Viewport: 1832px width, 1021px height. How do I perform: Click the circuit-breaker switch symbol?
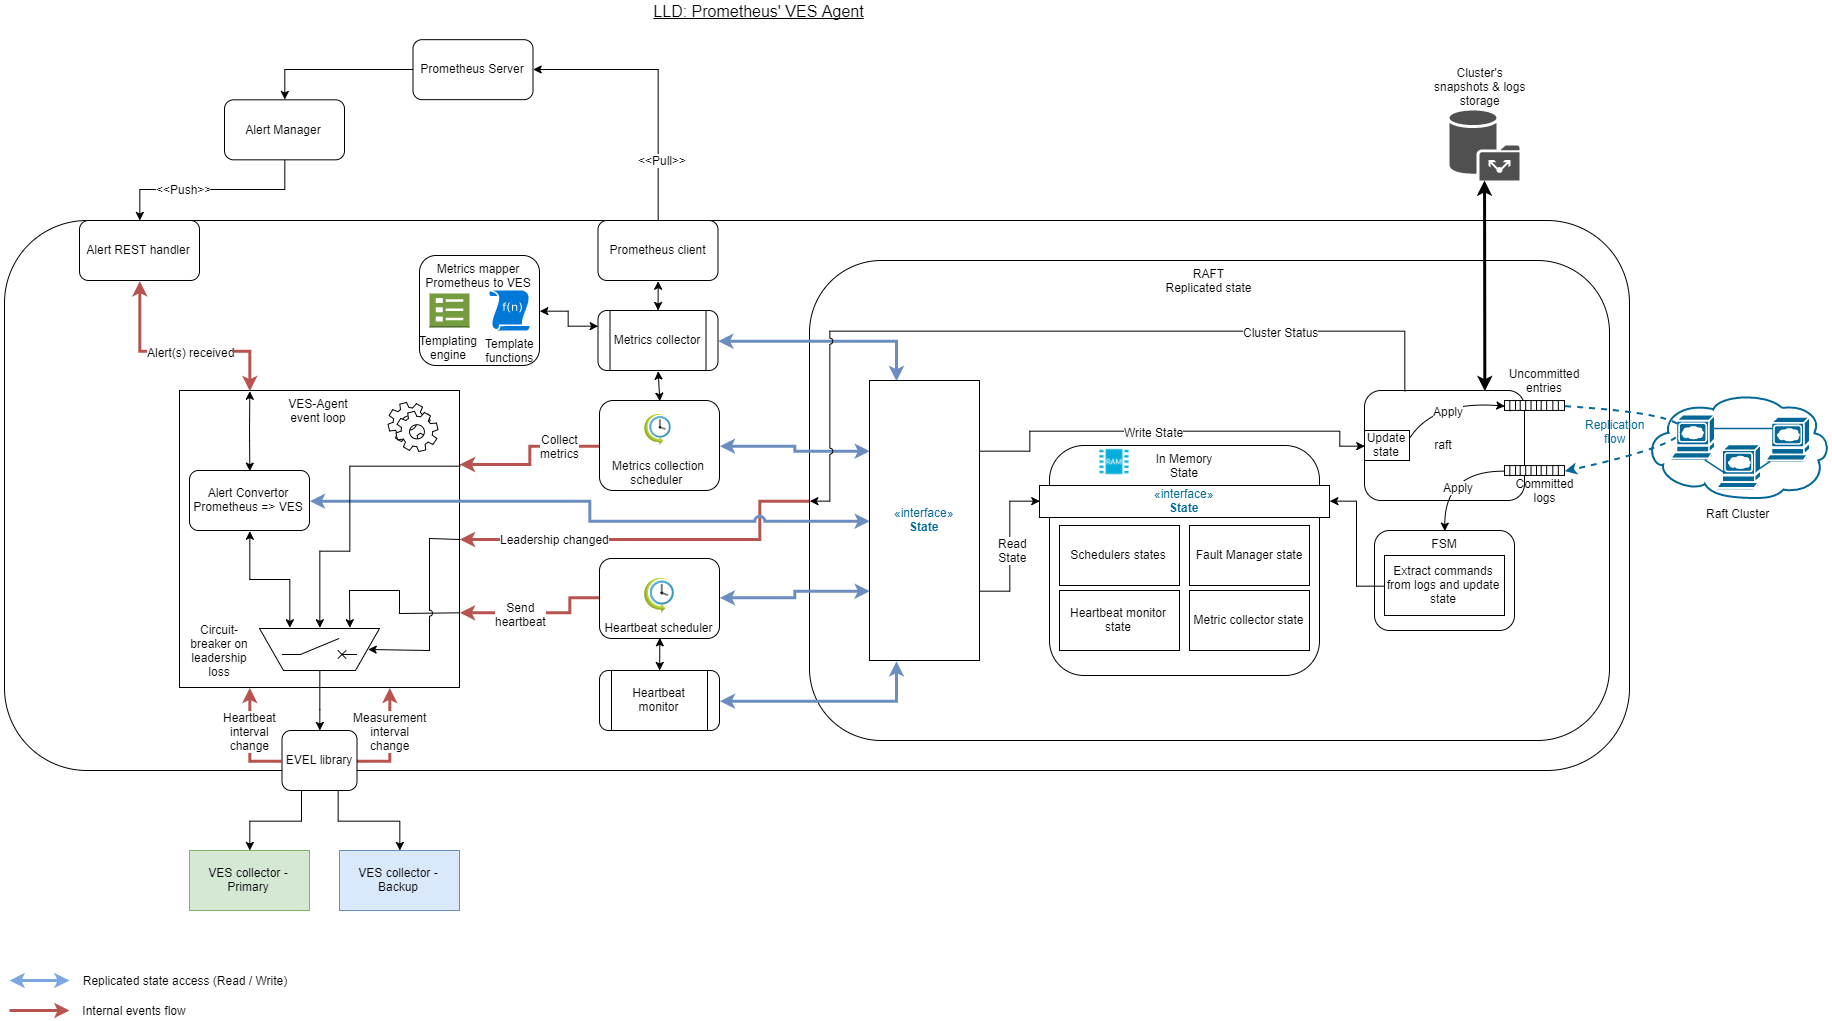319,649
